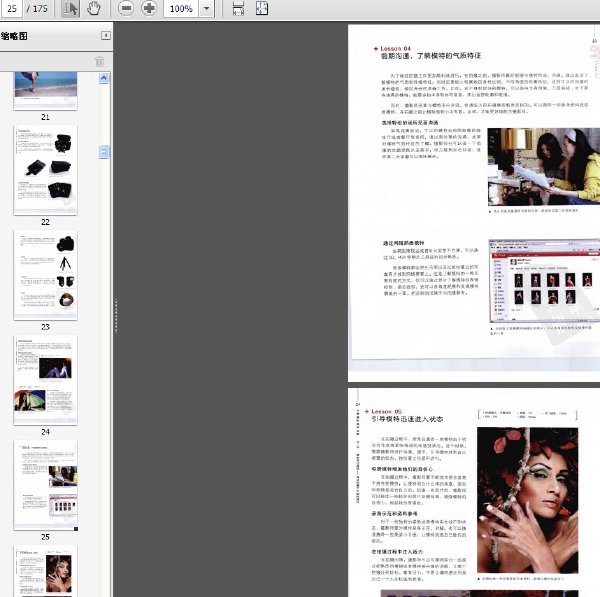600x597 pixels.
Task: Click the zoom out minus button
Action: [126, 8]
